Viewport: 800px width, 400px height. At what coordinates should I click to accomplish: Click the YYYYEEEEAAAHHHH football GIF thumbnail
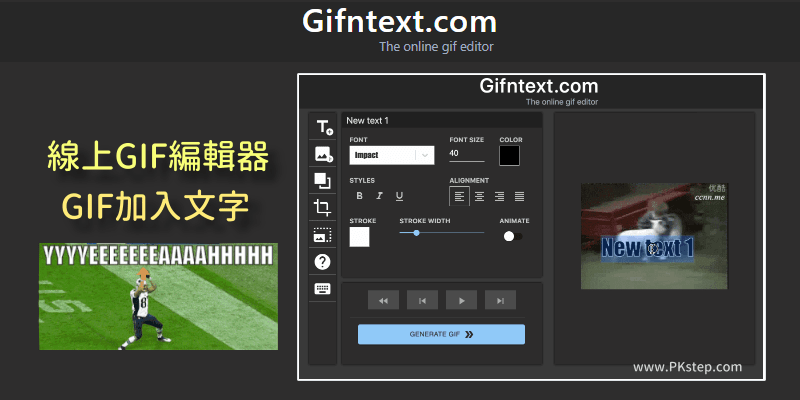159,296
